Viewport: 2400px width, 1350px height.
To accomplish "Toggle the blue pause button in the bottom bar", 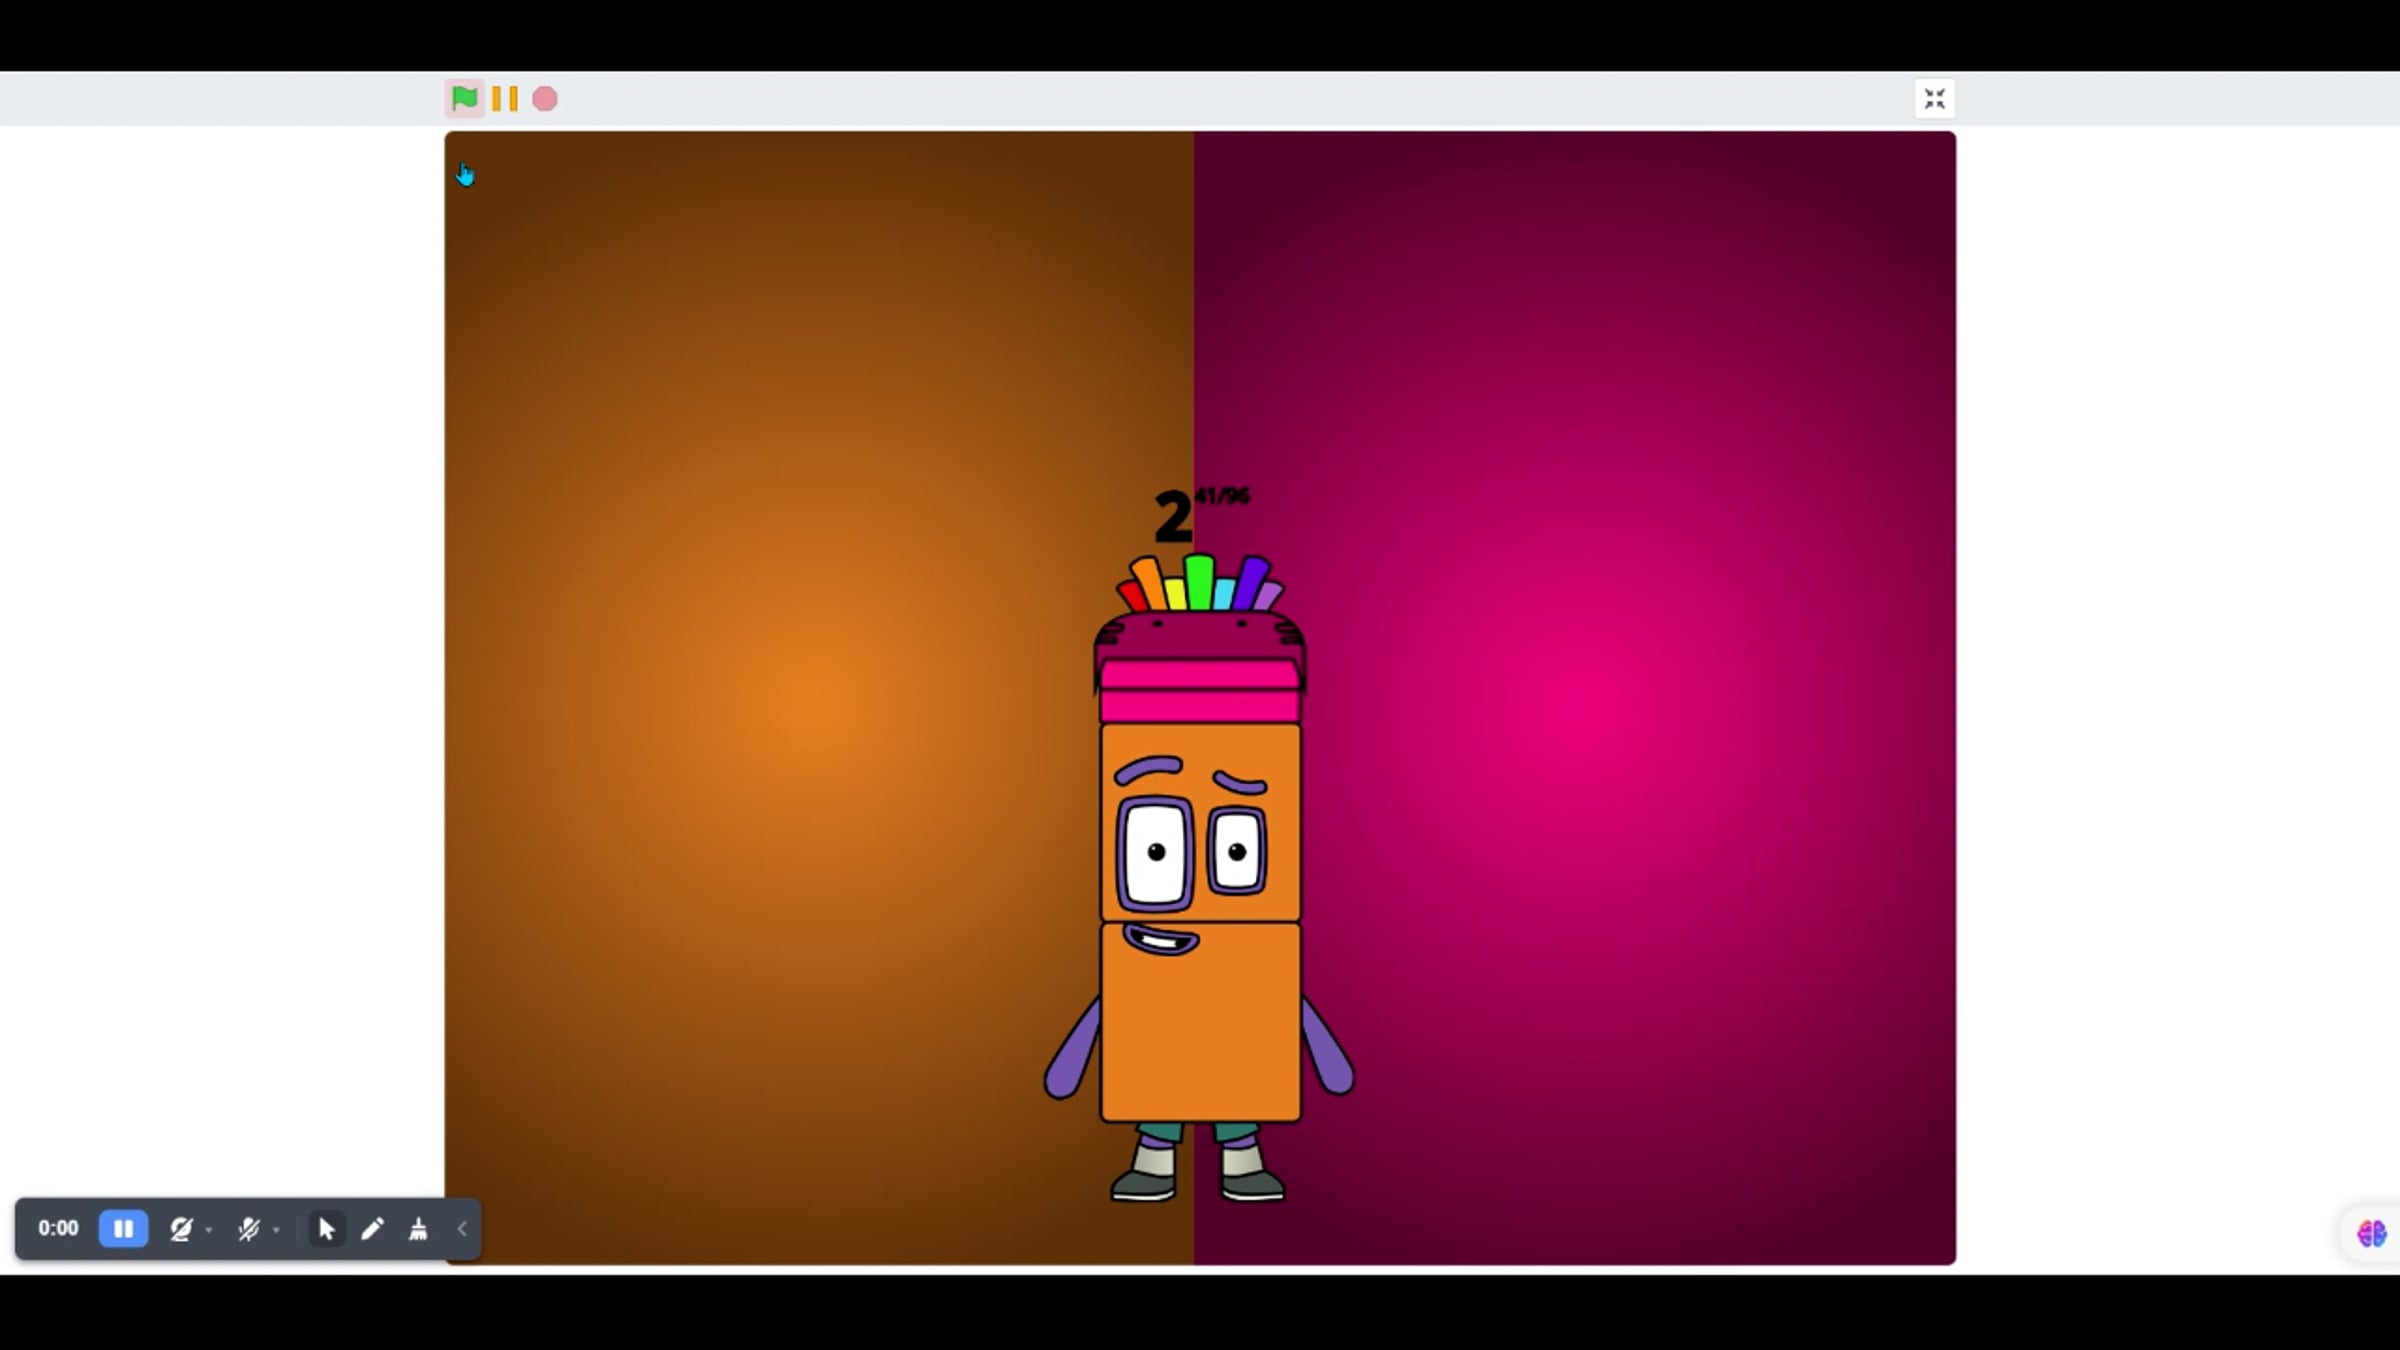I will coord(123,1228).
